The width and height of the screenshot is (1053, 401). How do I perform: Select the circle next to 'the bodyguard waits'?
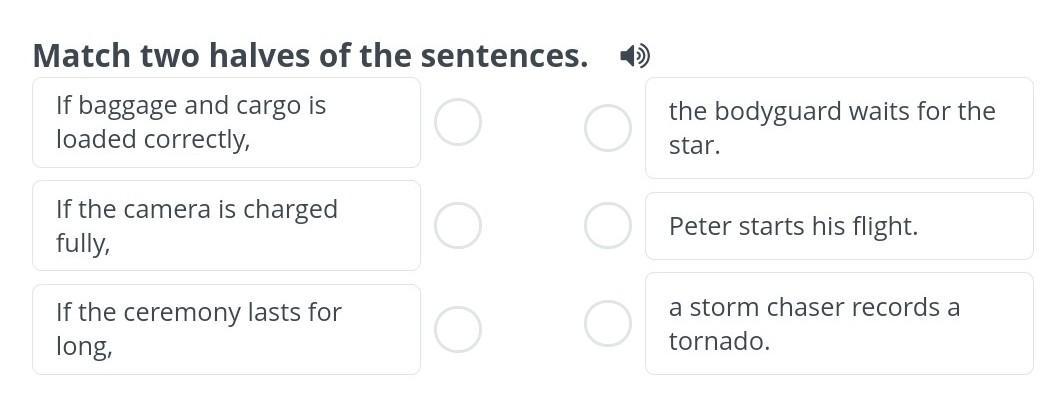607,128
